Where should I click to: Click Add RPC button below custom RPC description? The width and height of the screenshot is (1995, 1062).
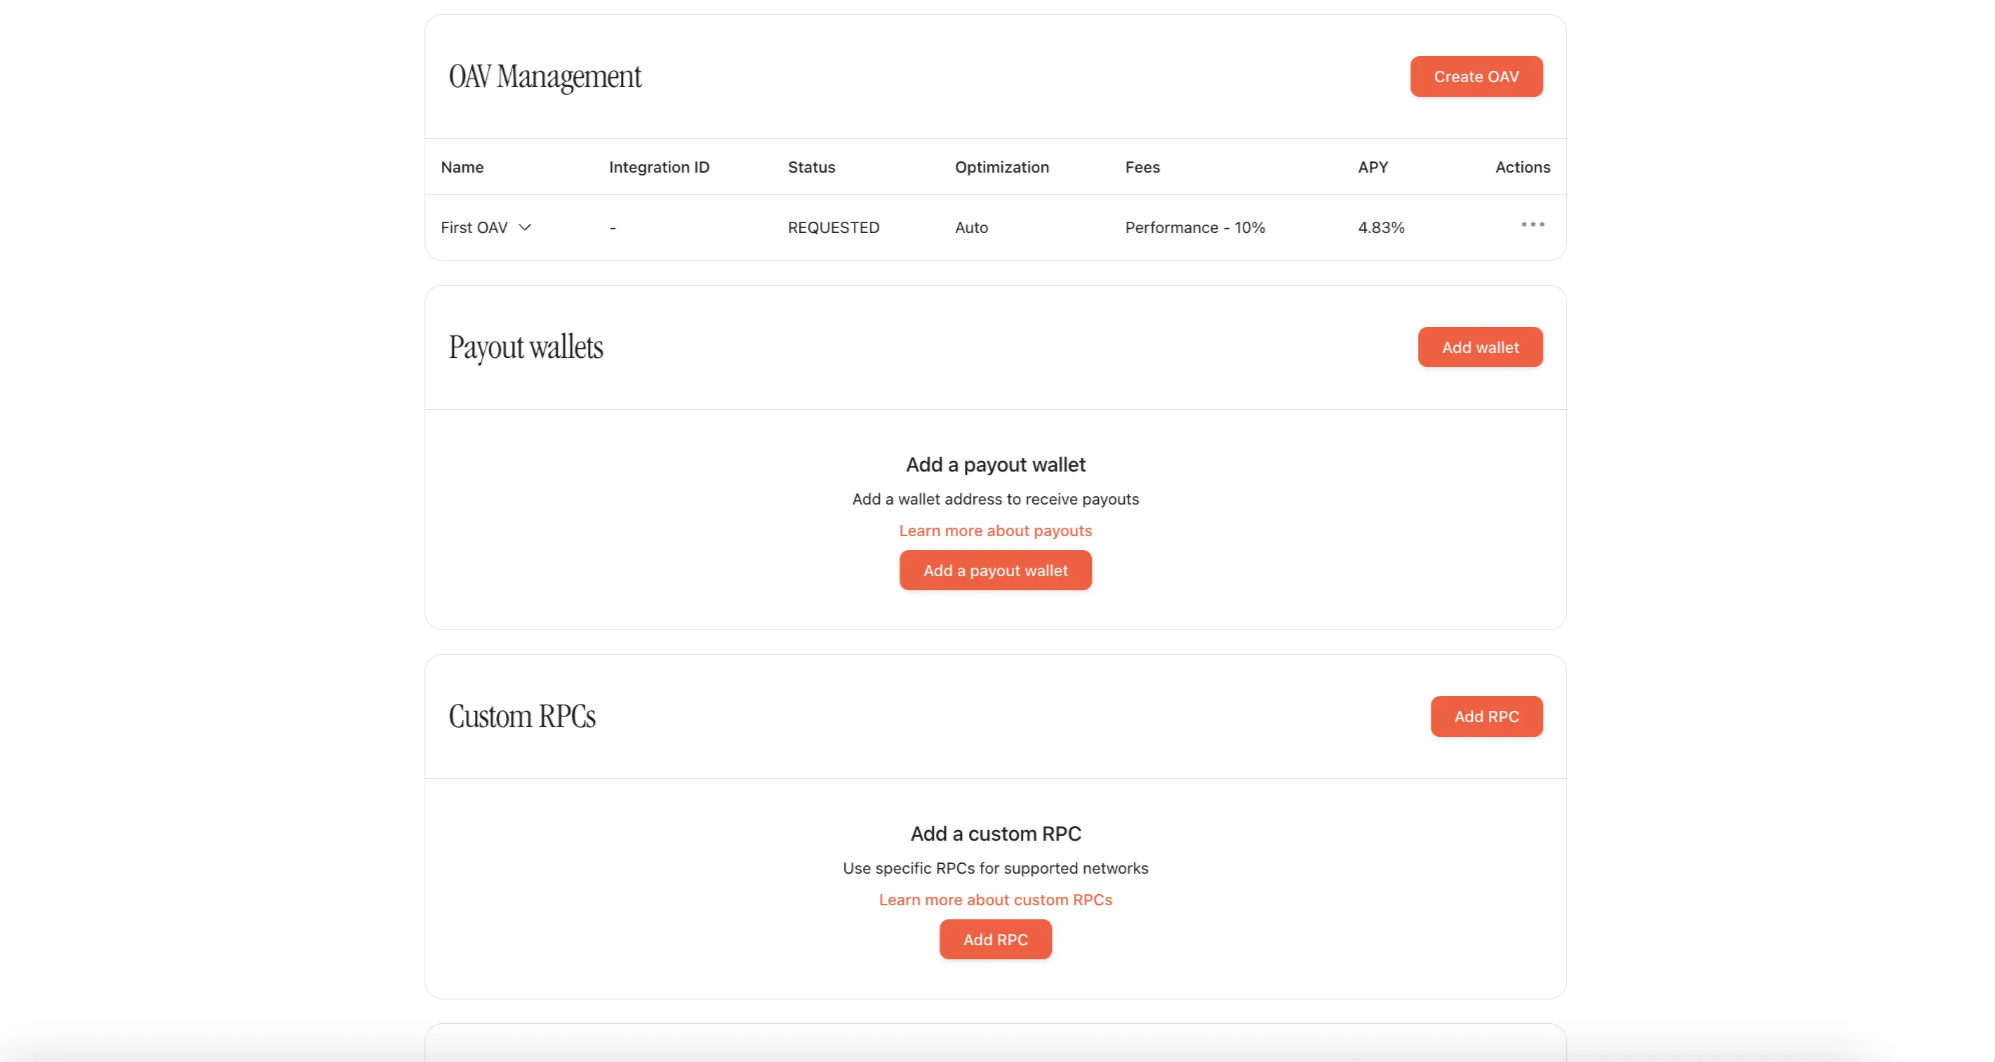[x=995, y=940]
